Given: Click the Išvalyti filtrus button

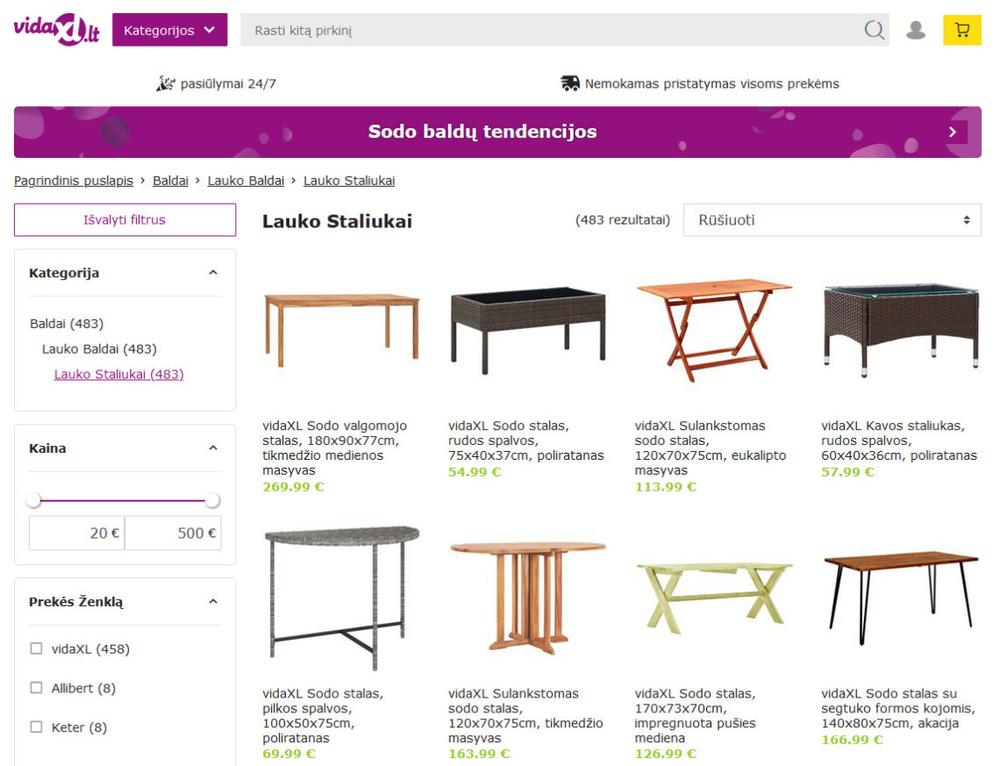Looking at the screenshot, I should [x=124, y=220].
